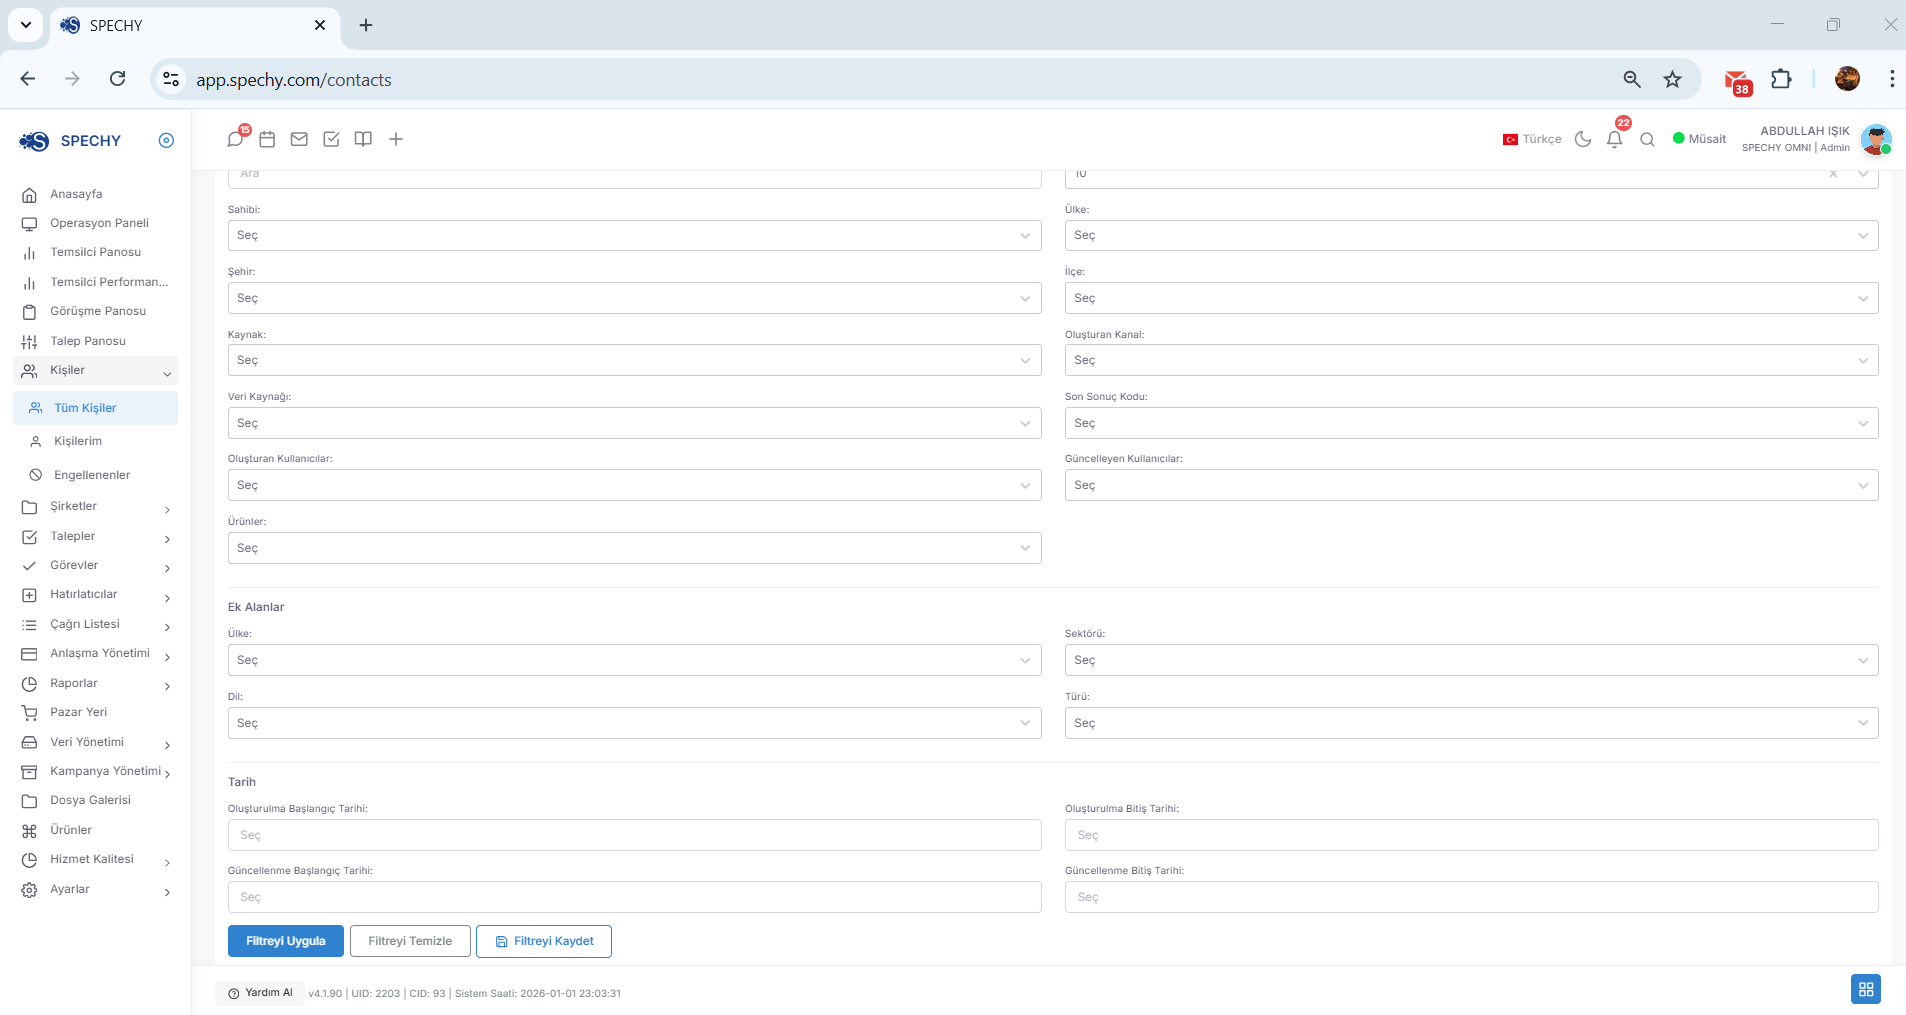Open the Dil dropdown
This screenshot has height=1015, width=1906.
[x=634, y=723]
